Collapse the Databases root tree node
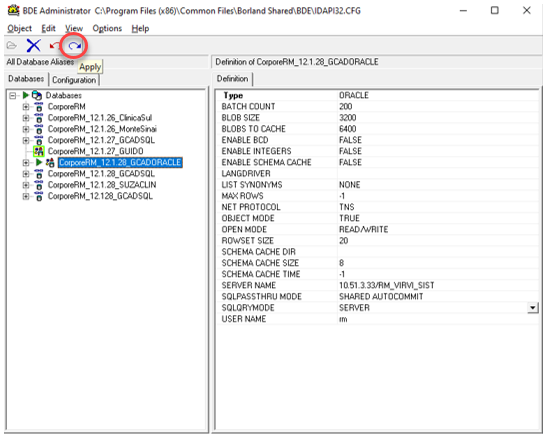543x434 pixels. [x=13, y=95]
